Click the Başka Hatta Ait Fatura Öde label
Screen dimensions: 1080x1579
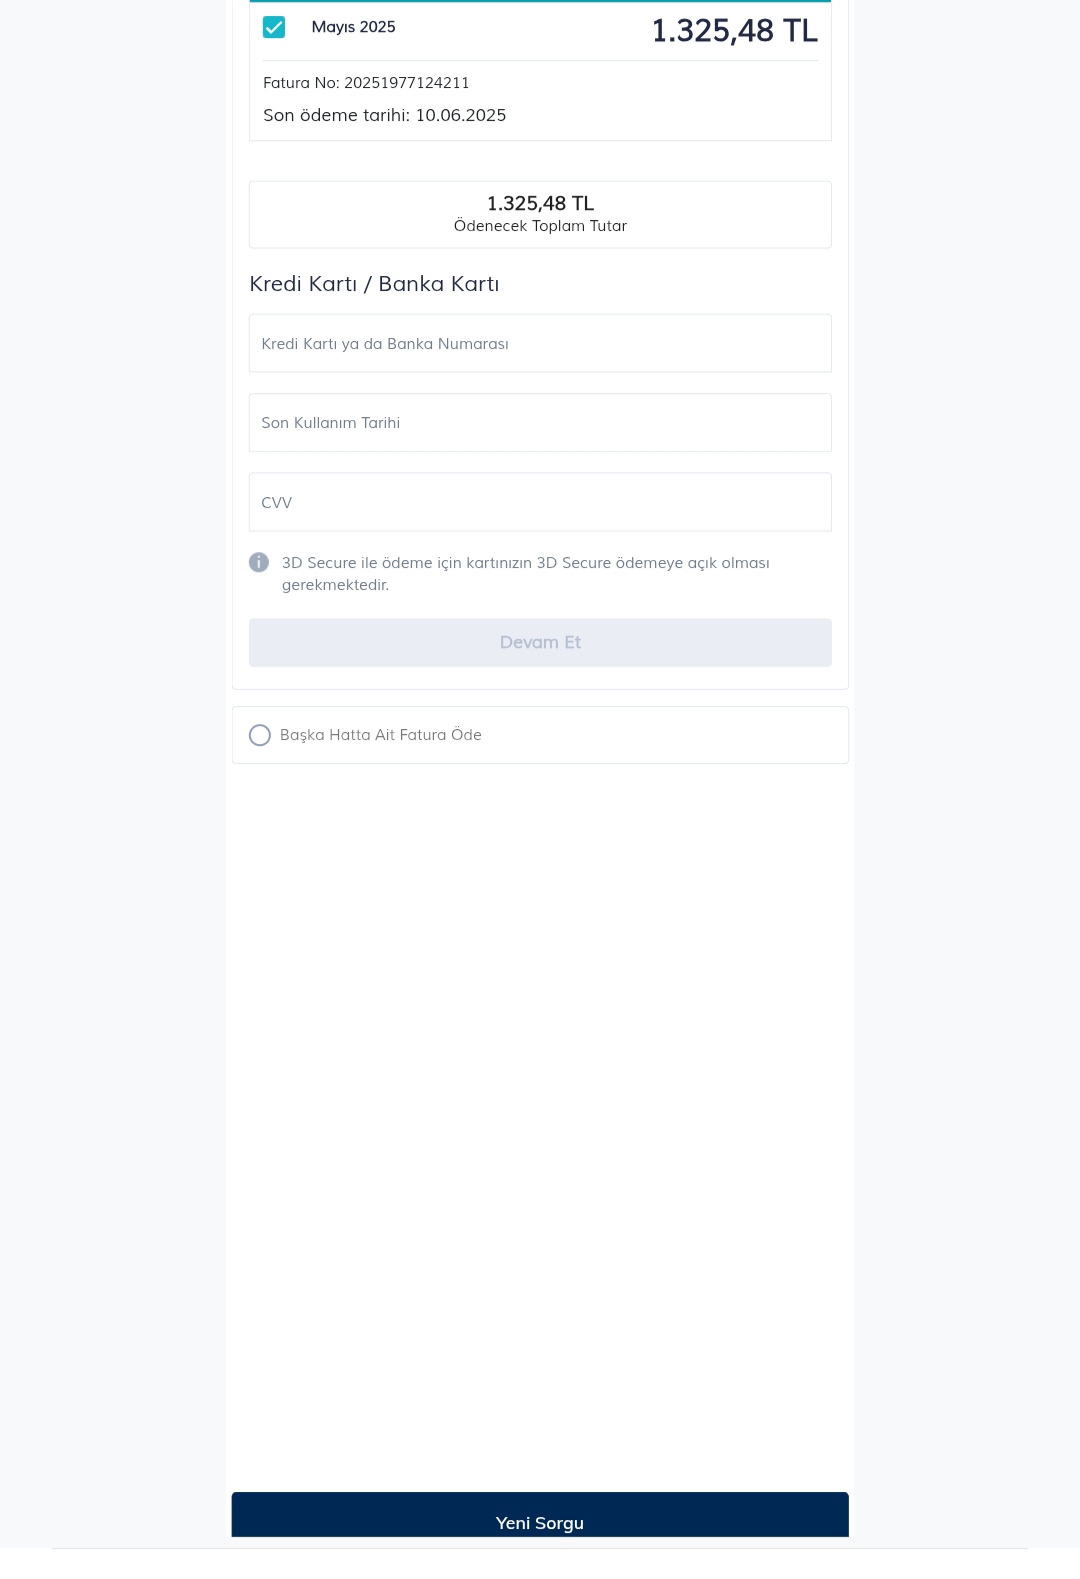pos(381,735)
